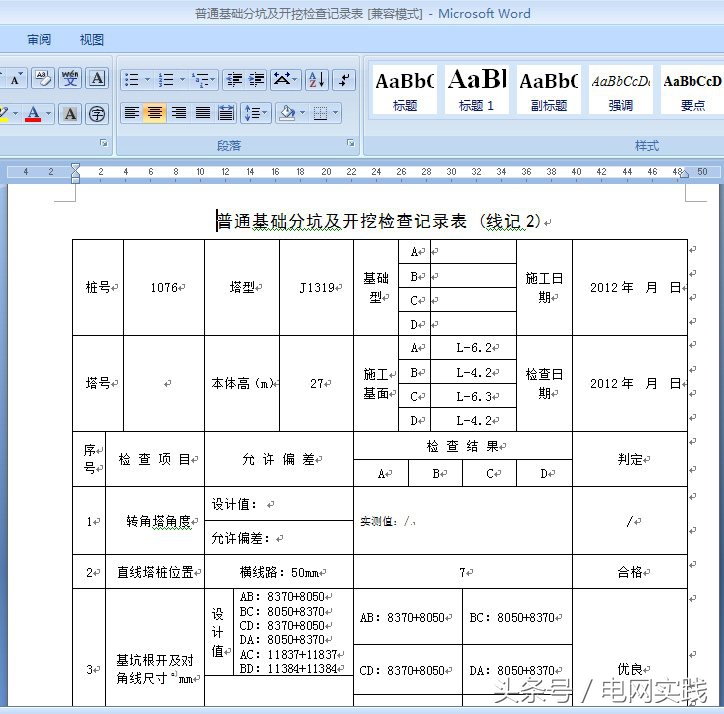Image resolution: width=724 pixels, height=714 pixels.
Task: Align text right
Action: 179,113
